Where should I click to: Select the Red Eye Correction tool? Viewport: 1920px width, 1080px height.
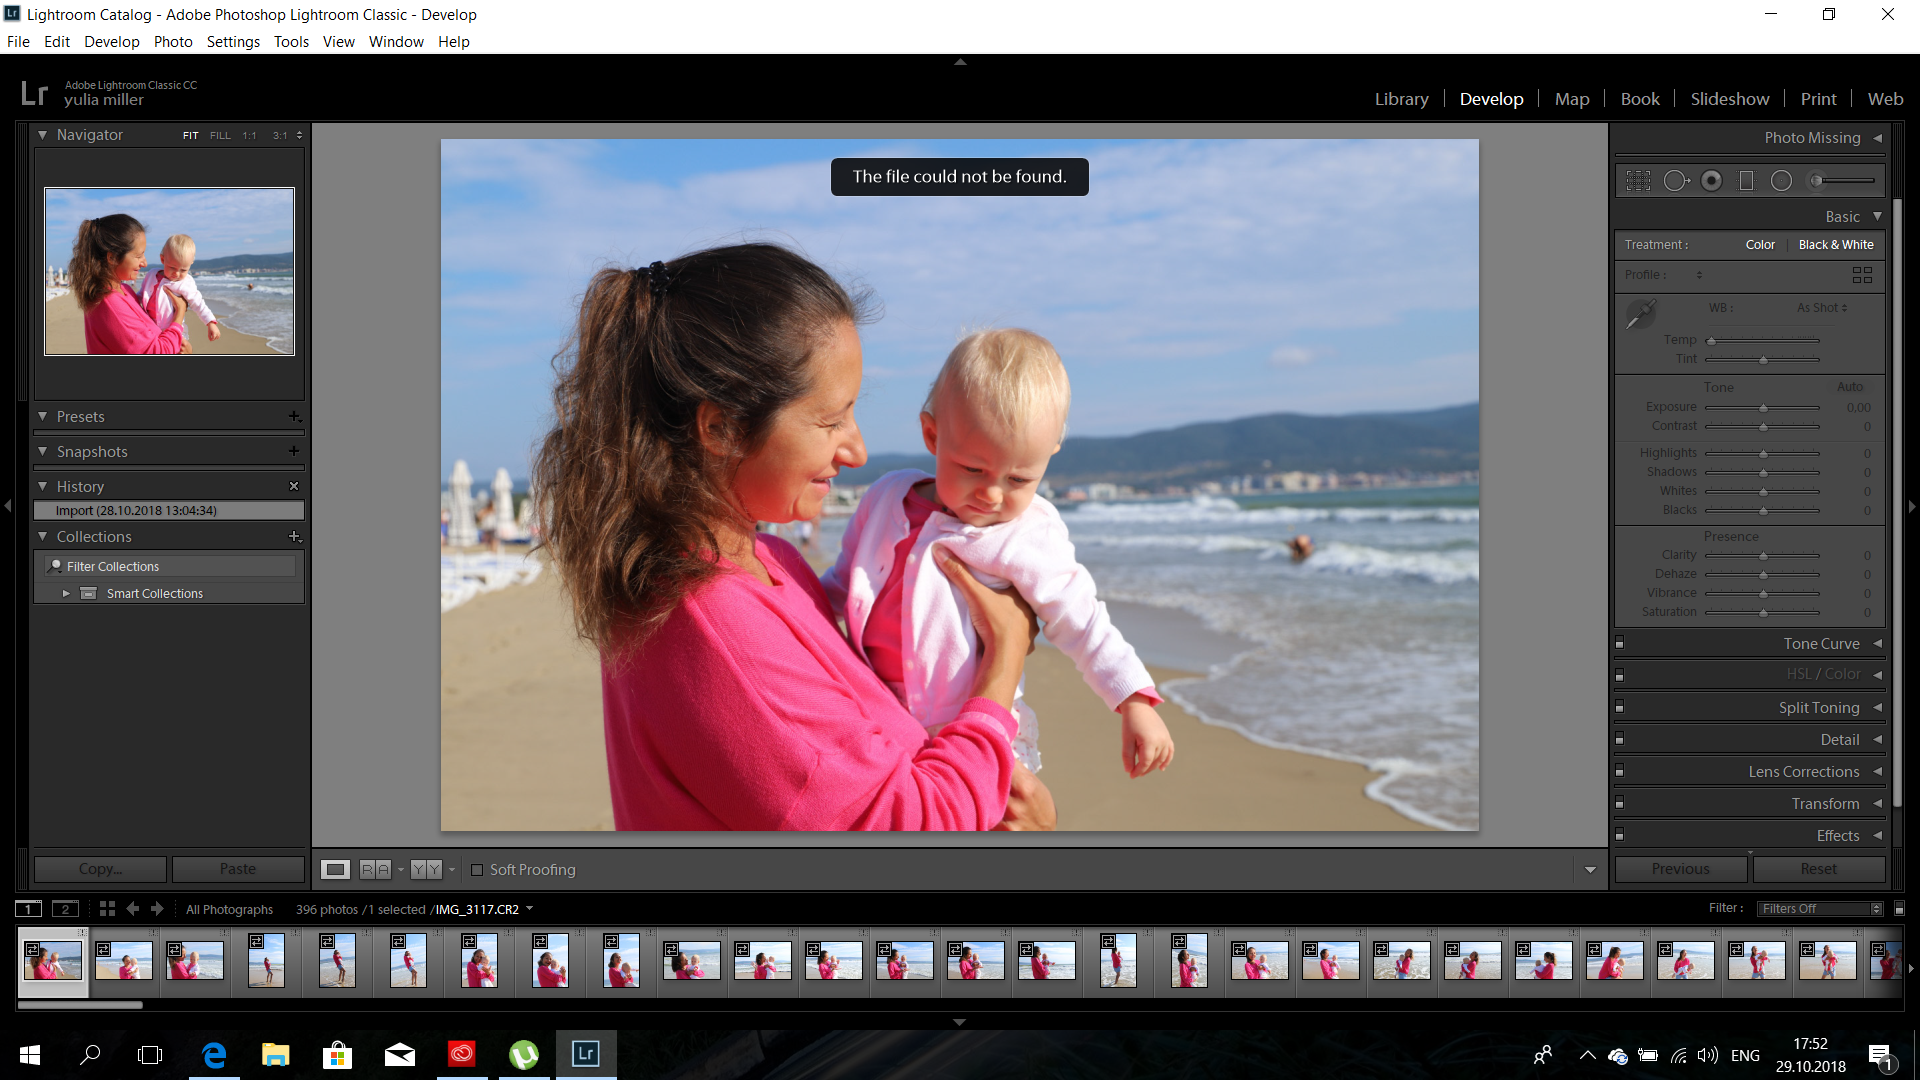[x=1712, y=180]
